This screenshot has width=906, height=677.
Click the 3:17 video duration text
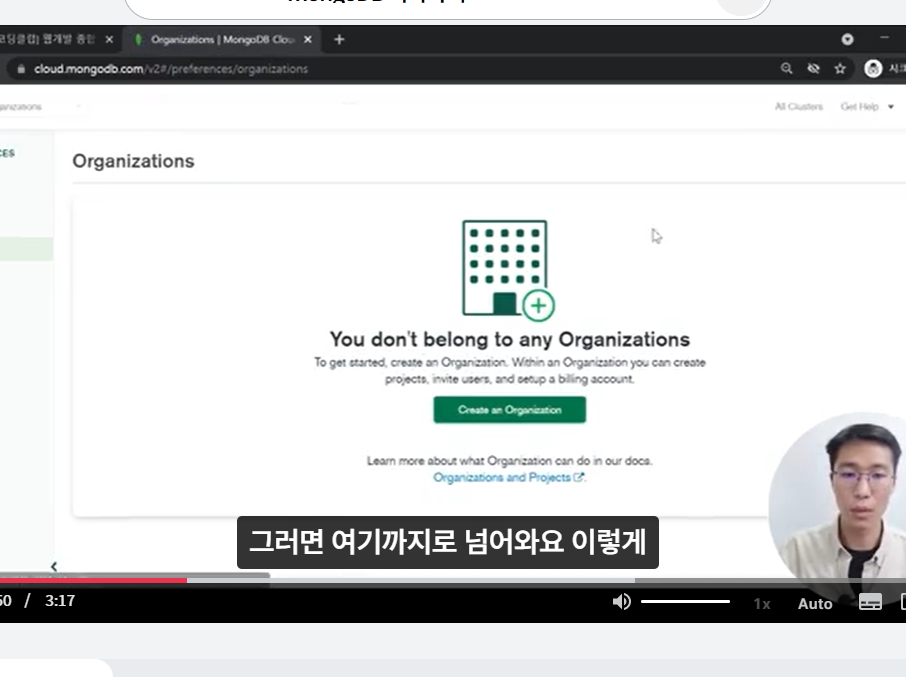coord(60,601)
